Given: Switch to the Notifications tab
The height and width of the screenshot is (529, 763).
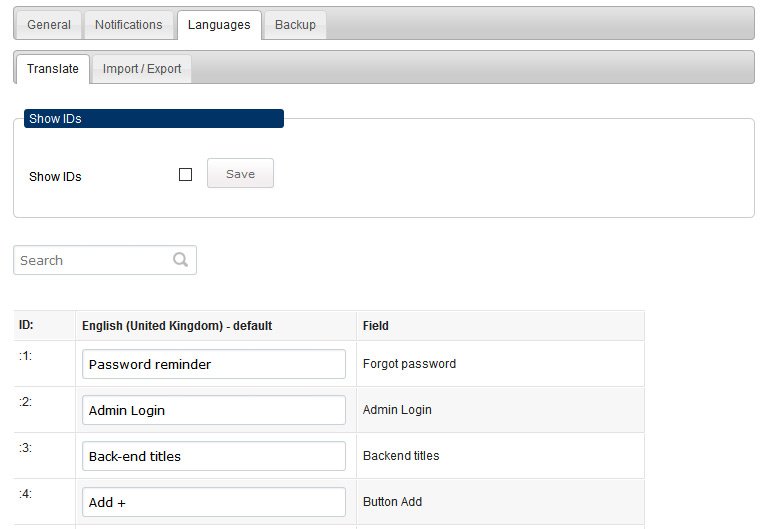Looking at the screenshot, I should tap(128, 25).
